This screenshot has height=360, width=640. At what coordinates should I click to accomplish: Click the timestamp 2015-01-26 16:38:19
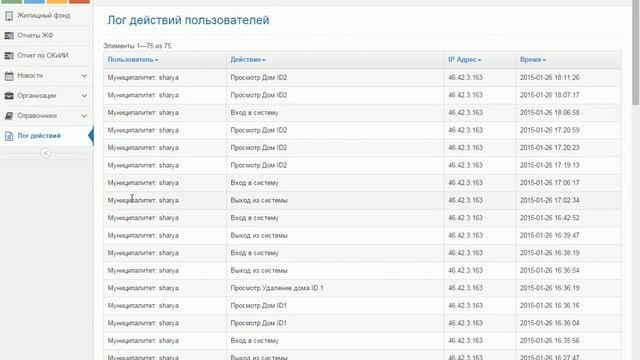pyautogui.click(x=549, y=253)
